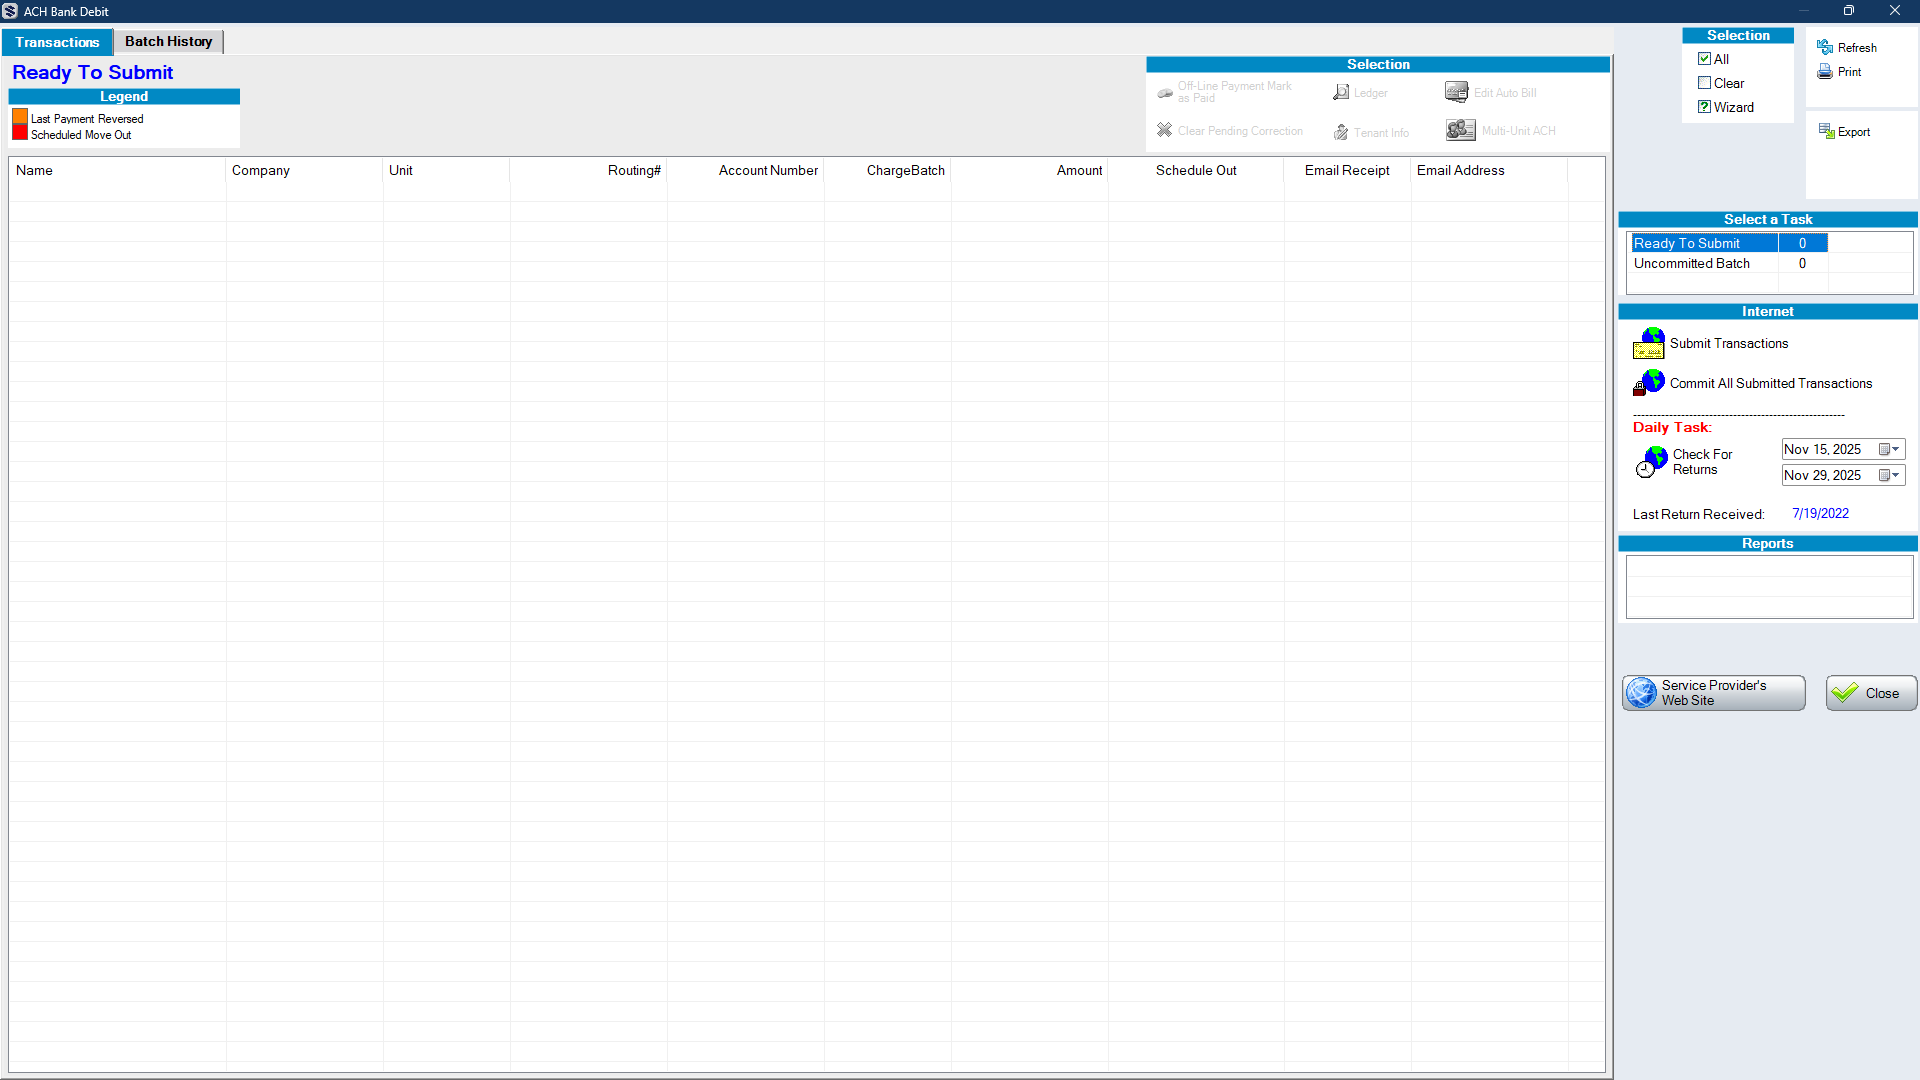Open Service Provider's Web Site button

point(1713,693)
